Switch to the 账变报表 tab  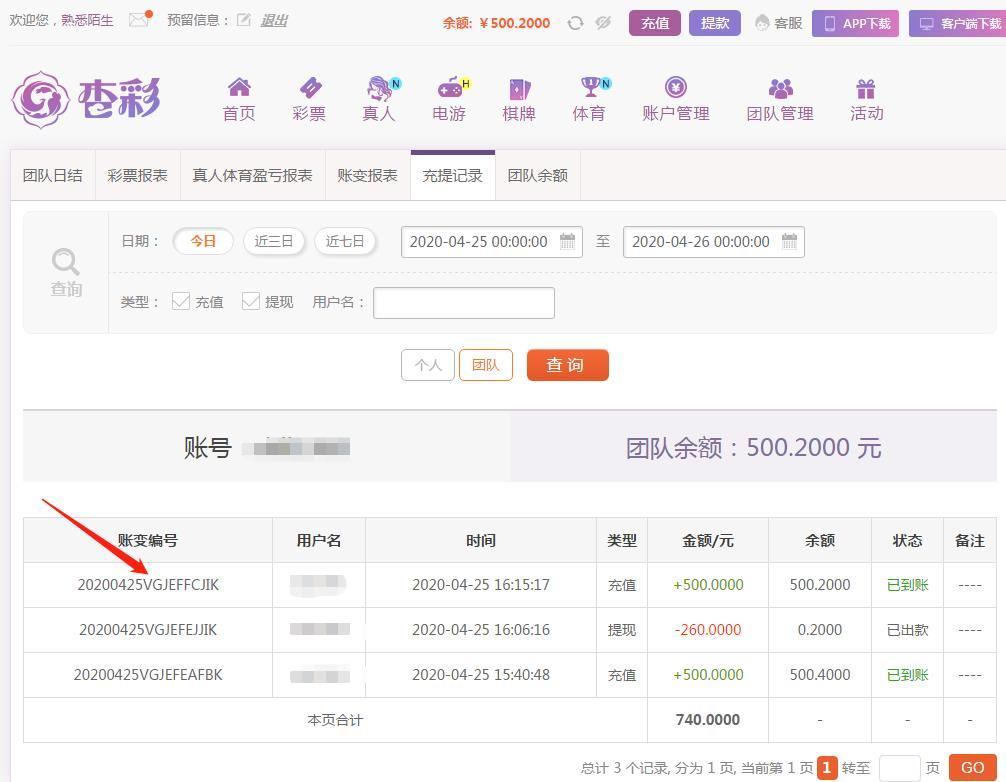(367, 175)
